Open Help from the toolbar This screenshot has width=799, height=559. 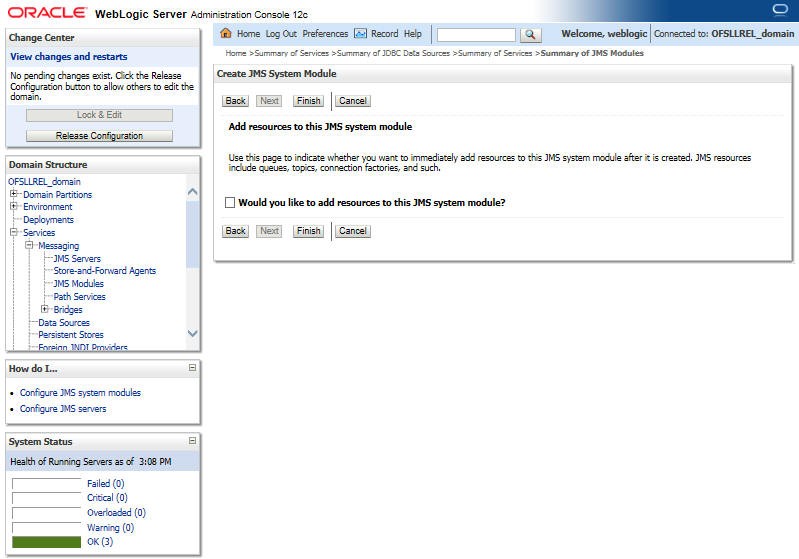(x=413, y=34)
